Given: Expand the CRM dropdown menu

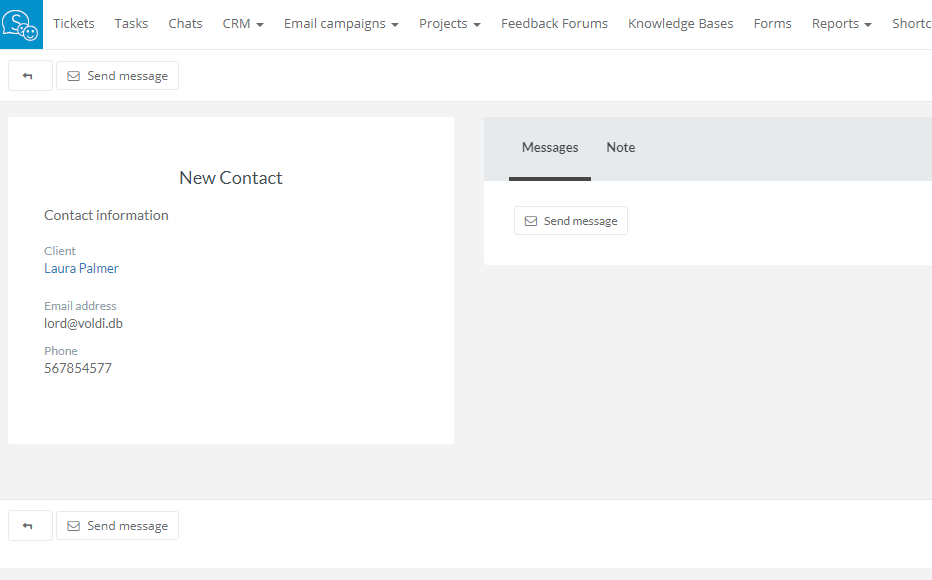Looking at the screenshot, I should [243, 24].
